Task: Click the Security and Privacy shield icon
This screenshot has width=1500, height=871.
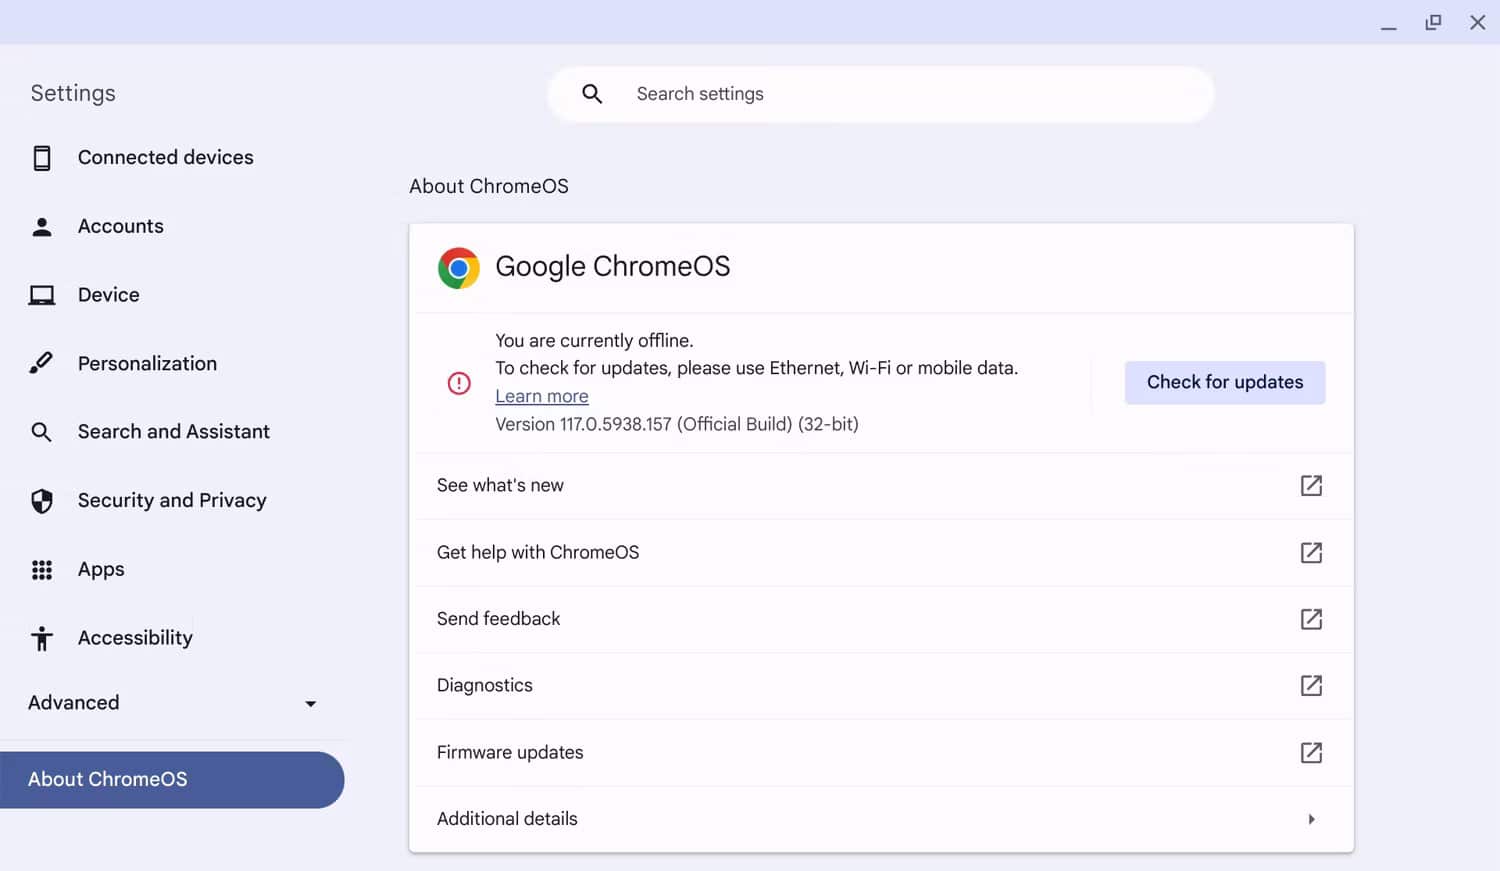Action: click(x=42, y=501)
